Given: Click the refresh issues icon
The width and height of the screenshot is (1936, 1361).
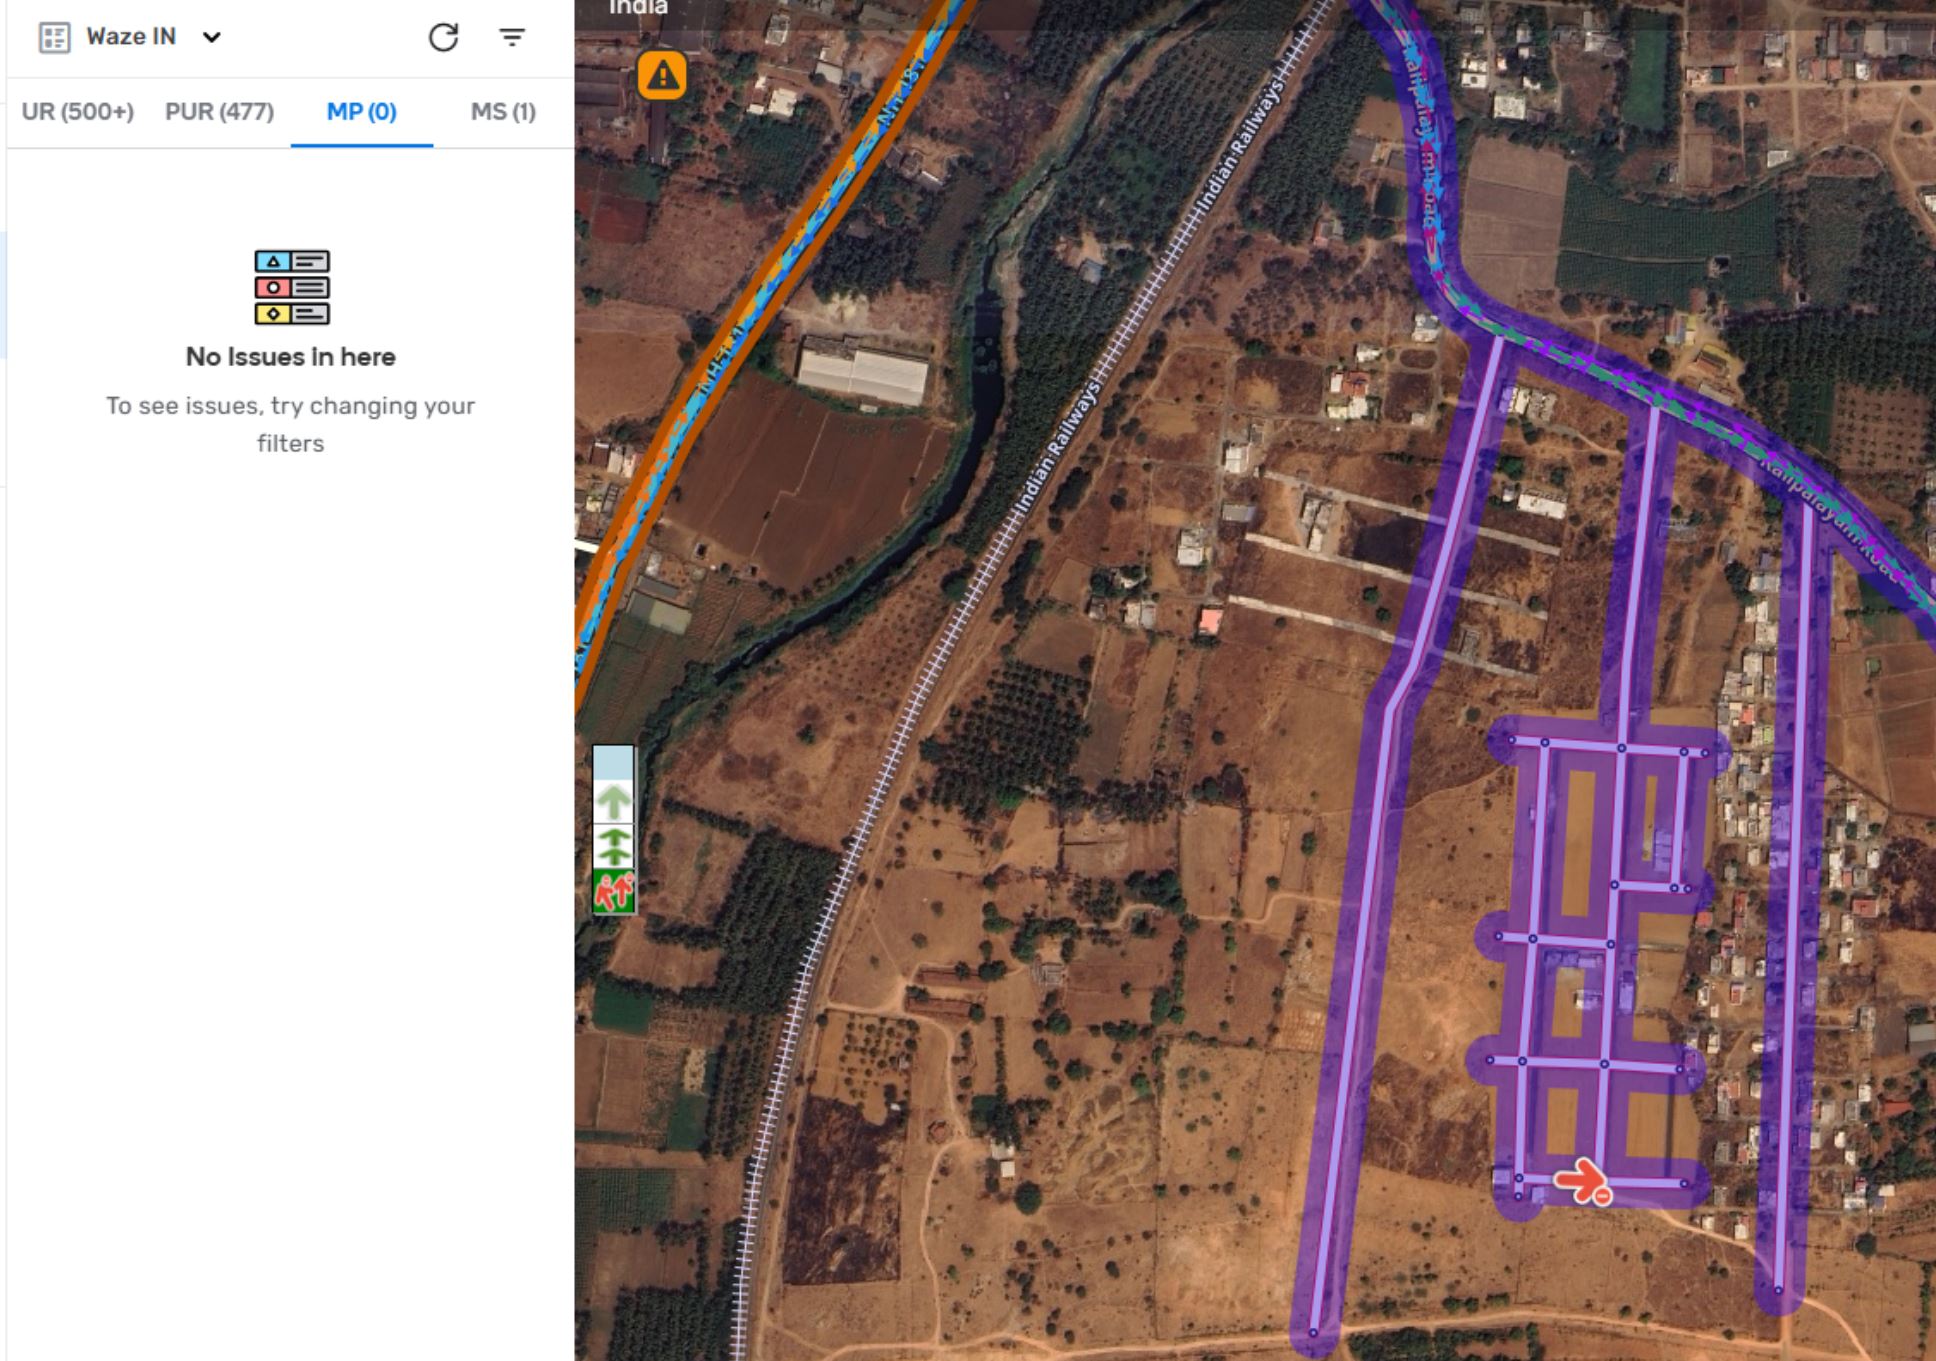Looking at the screenshot, I should (x=443, y=38).
